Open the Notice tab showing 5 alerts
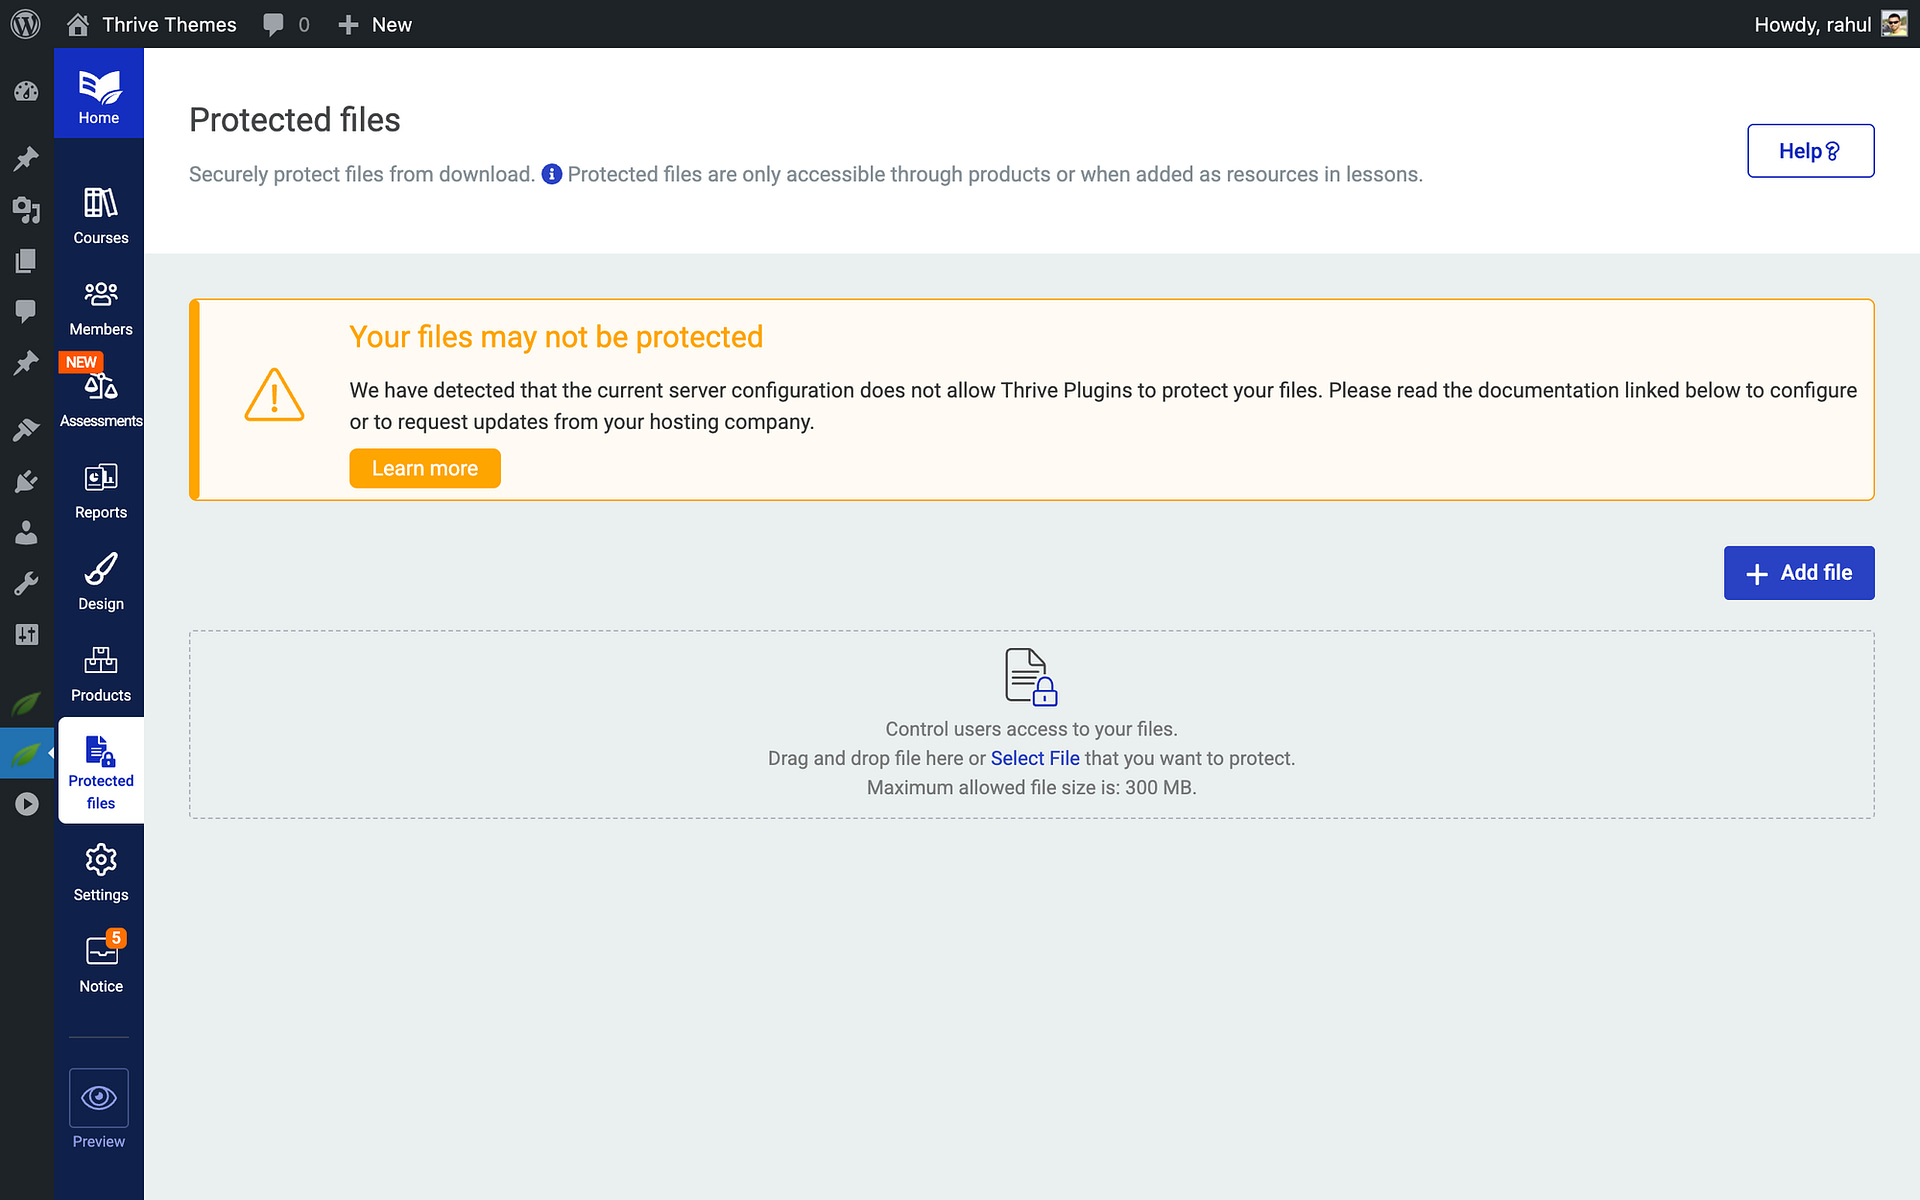Screen dimensions: 1920x1200 click(x=99, y=960)
